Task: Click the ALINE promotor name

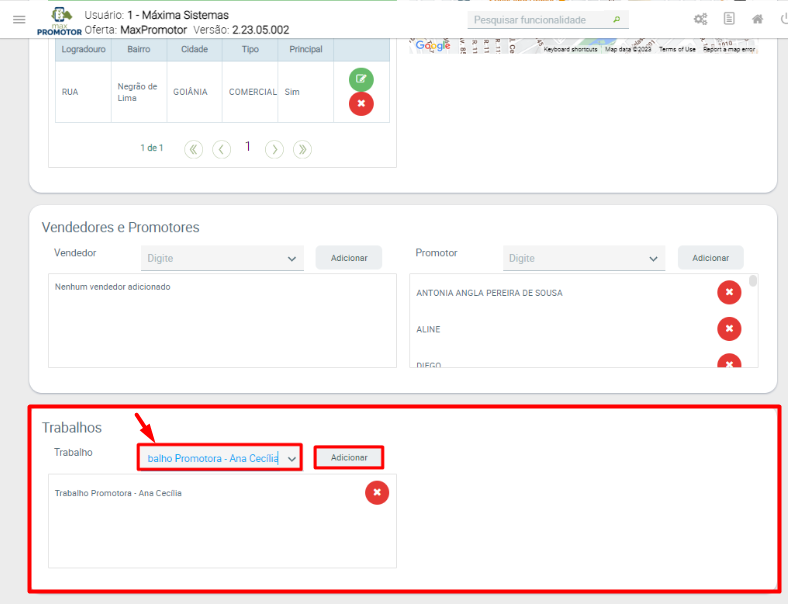Action: pyautogui.click(x=428, y=330)
